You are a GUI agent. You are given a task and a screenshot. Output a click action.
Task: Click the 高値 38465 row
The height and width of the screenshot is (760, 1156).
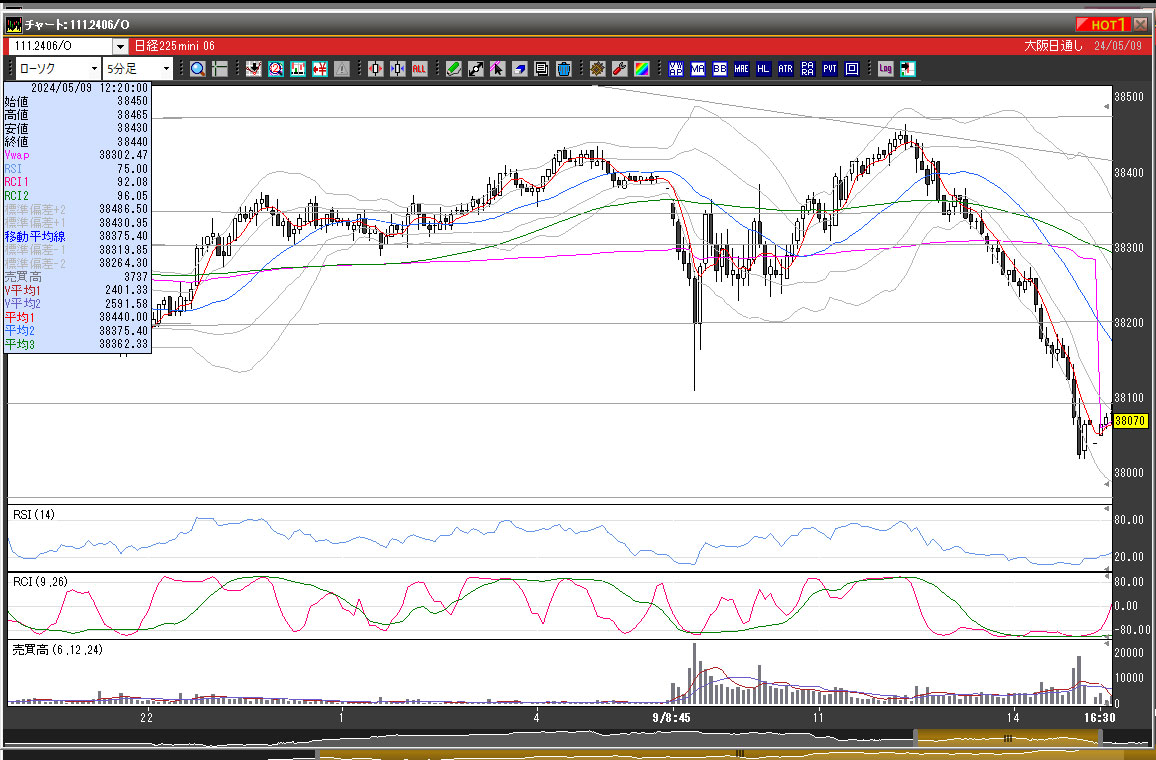(77, 114)
